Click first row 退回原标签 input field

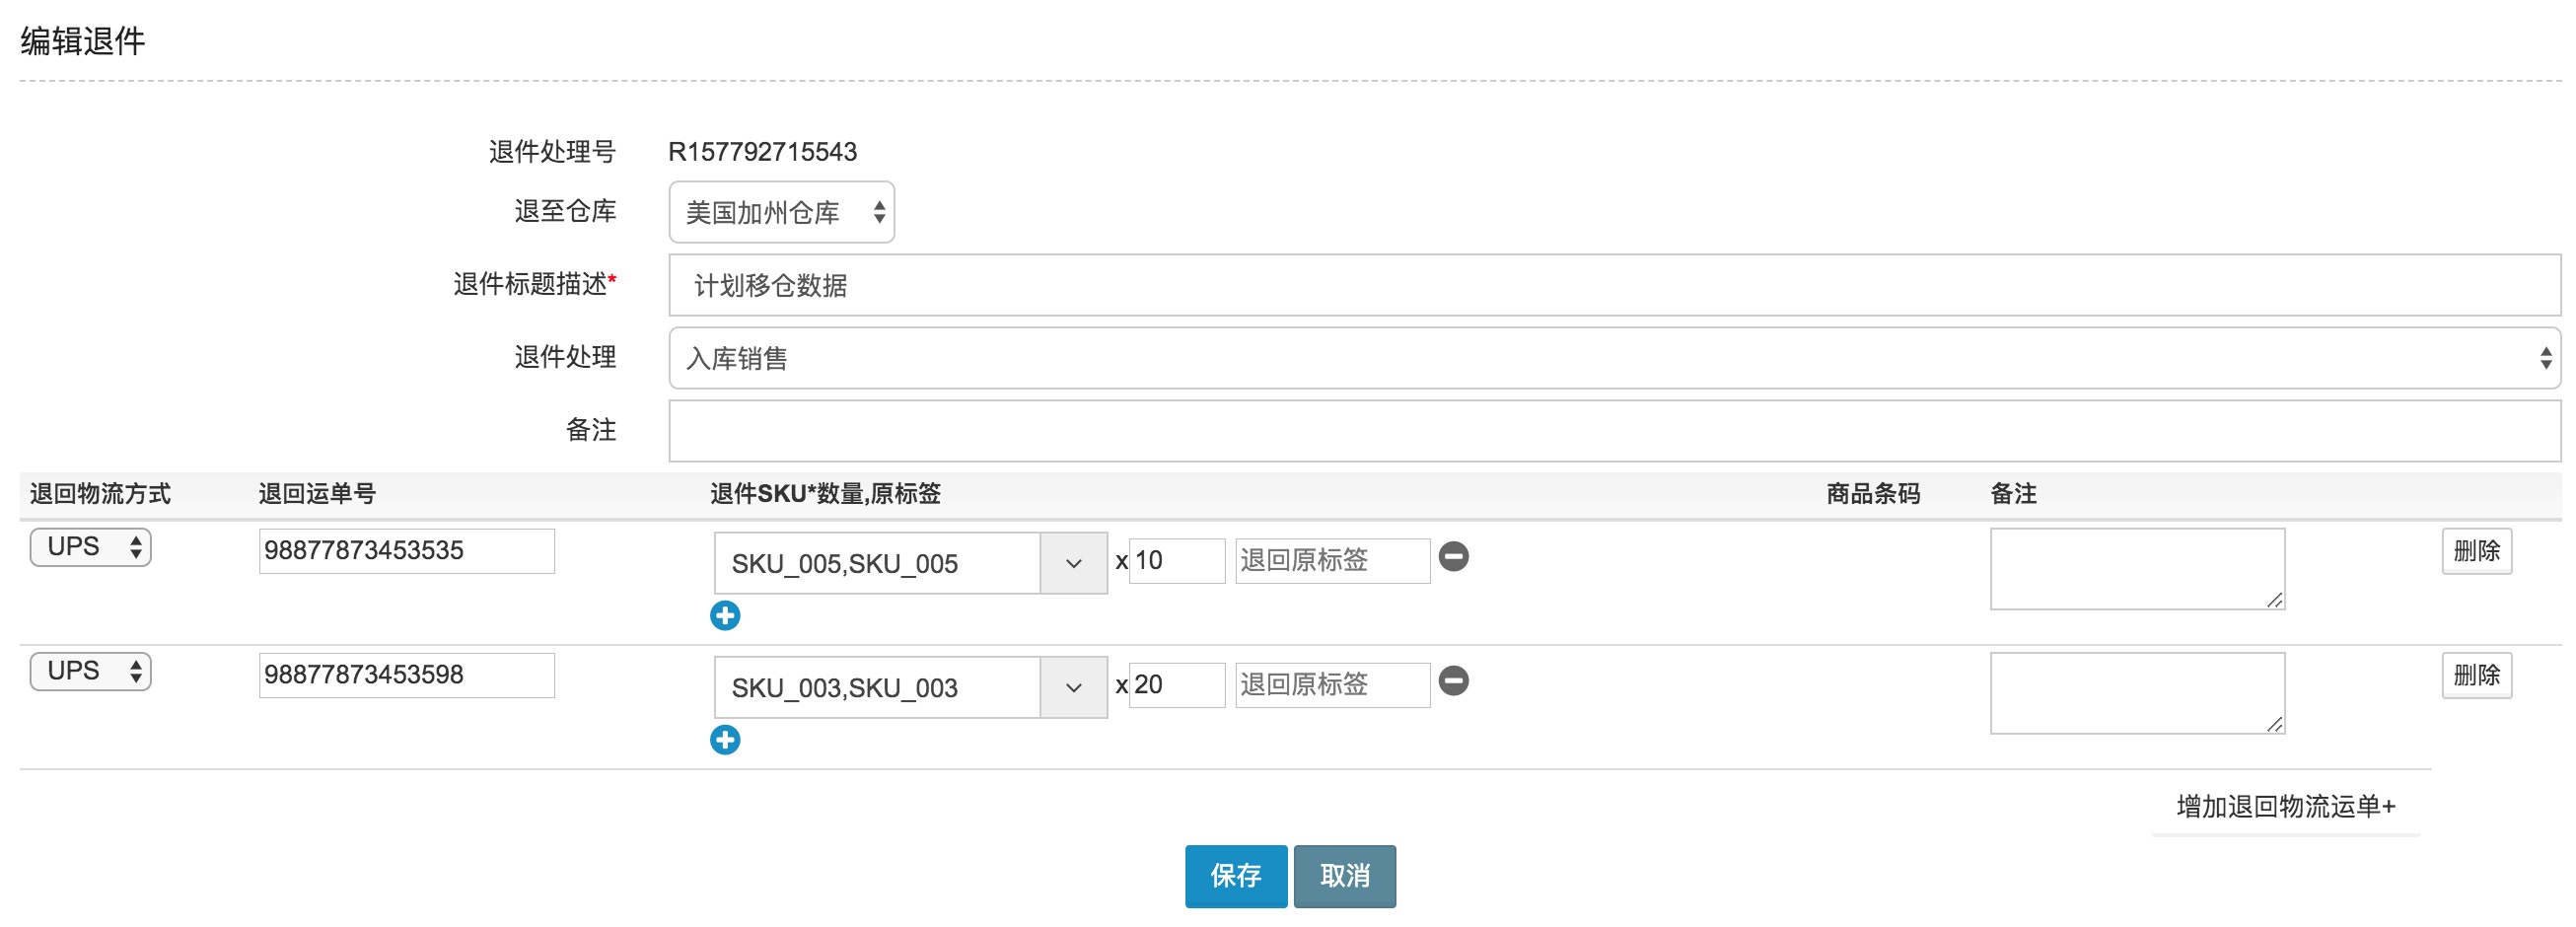(x=1332, y=560)
